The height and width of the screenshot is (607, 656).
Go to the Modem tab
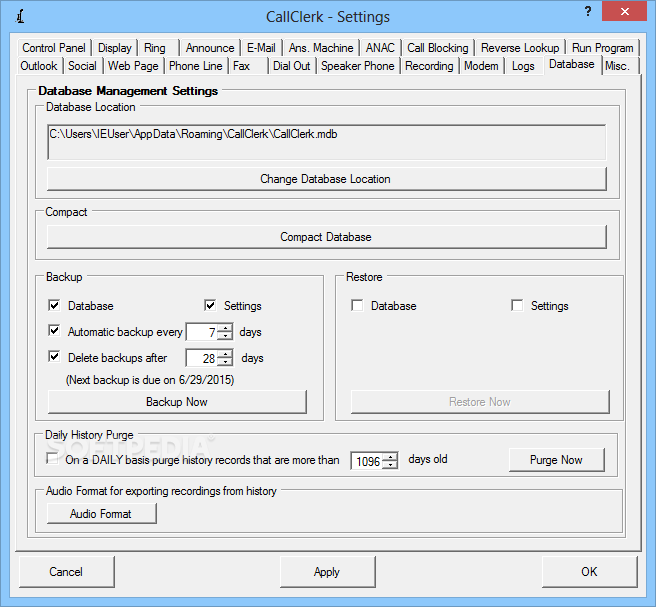point(481,66)
